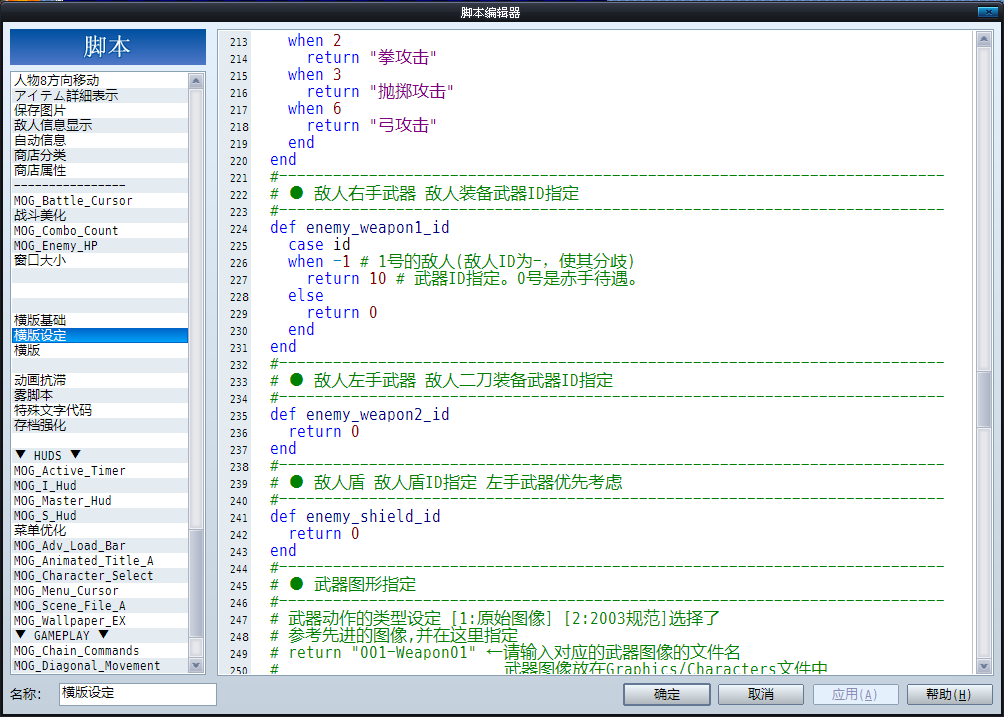
Task: Close the 脚本编辑器 window
Action: [x=986, y=12]
